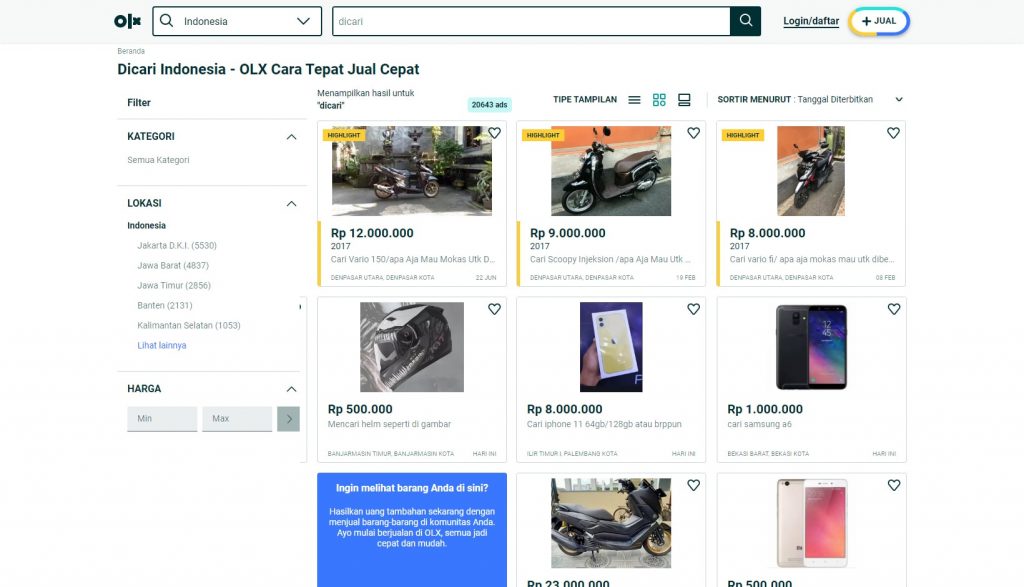
Task: Click the search magnifier button
Action: (745, 21)
